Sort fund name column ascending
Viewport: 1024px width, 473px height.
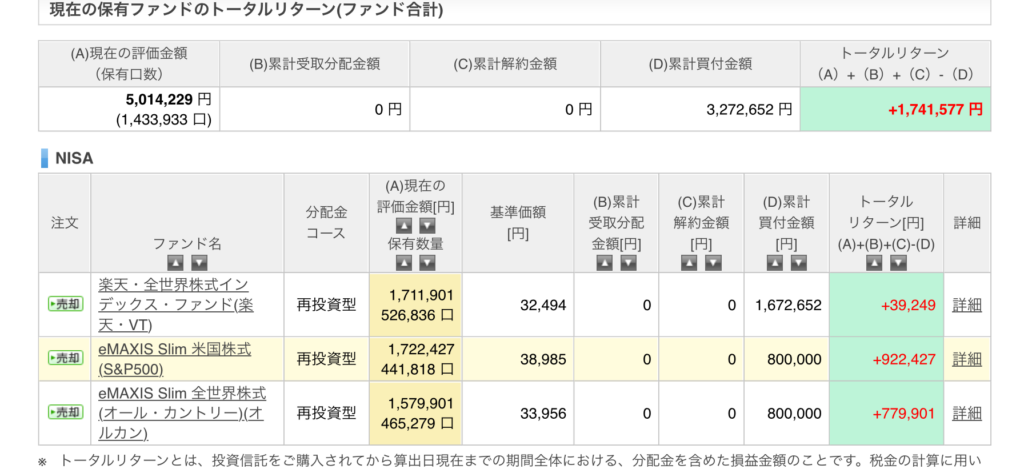click(176, 262)
